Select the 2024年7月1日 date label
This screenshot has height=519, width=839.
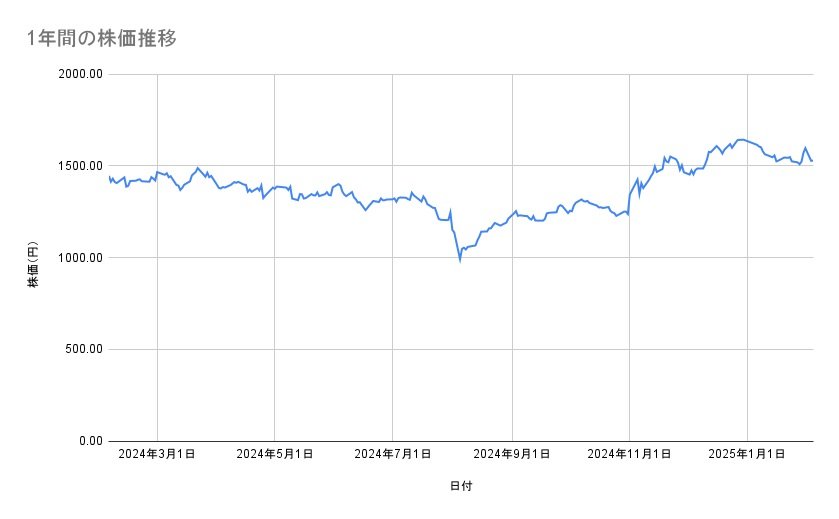[x=393, y=454]
